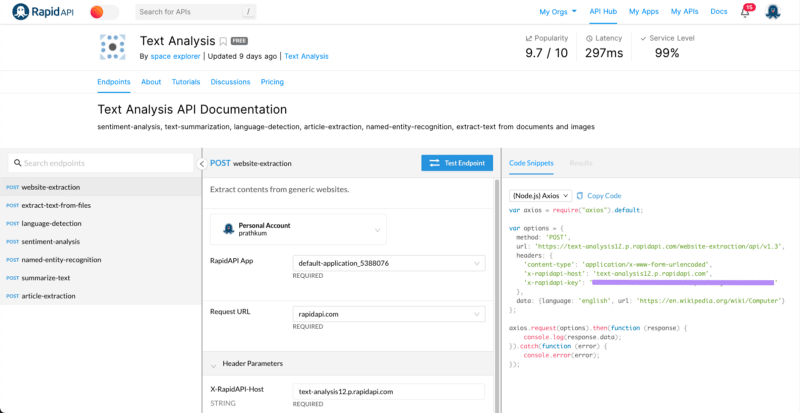
Task: Open the Code Snippets tab
Action: pyautogui.click(x=531, y=163)
